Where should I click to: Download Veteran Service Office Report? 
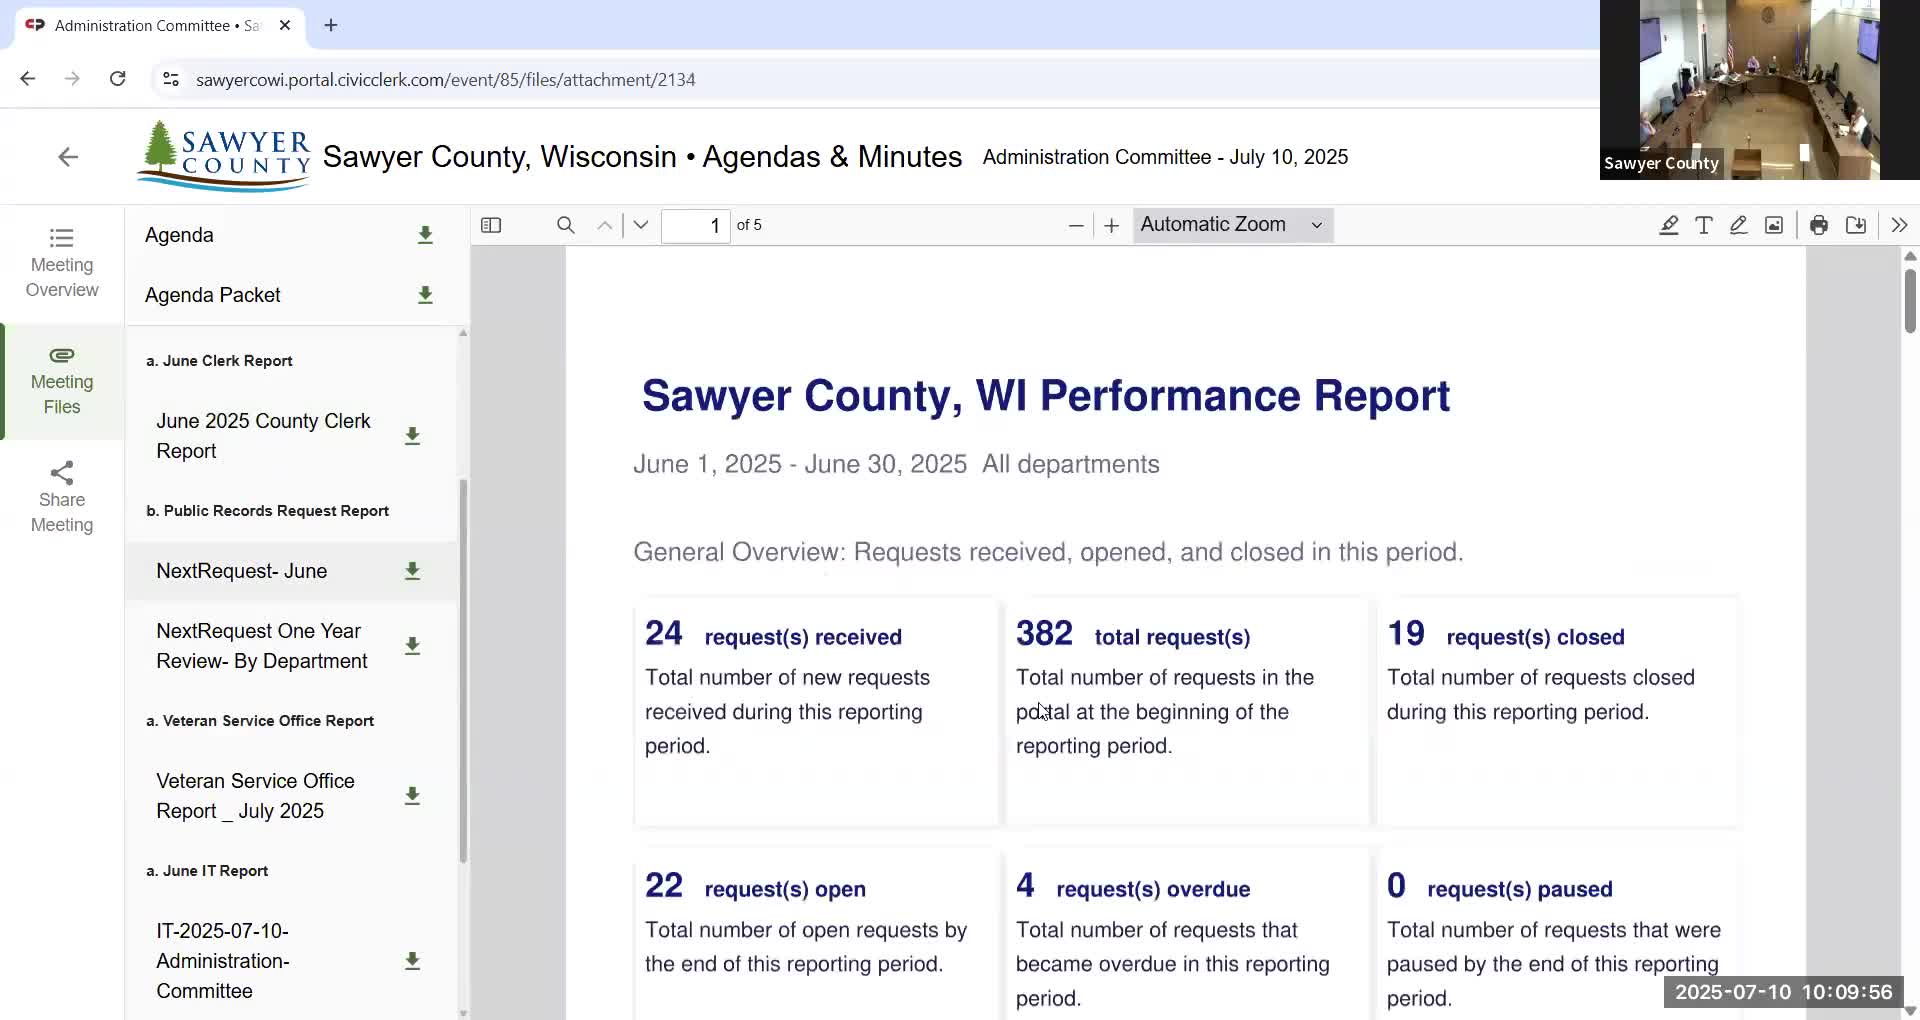click(412, 796)
